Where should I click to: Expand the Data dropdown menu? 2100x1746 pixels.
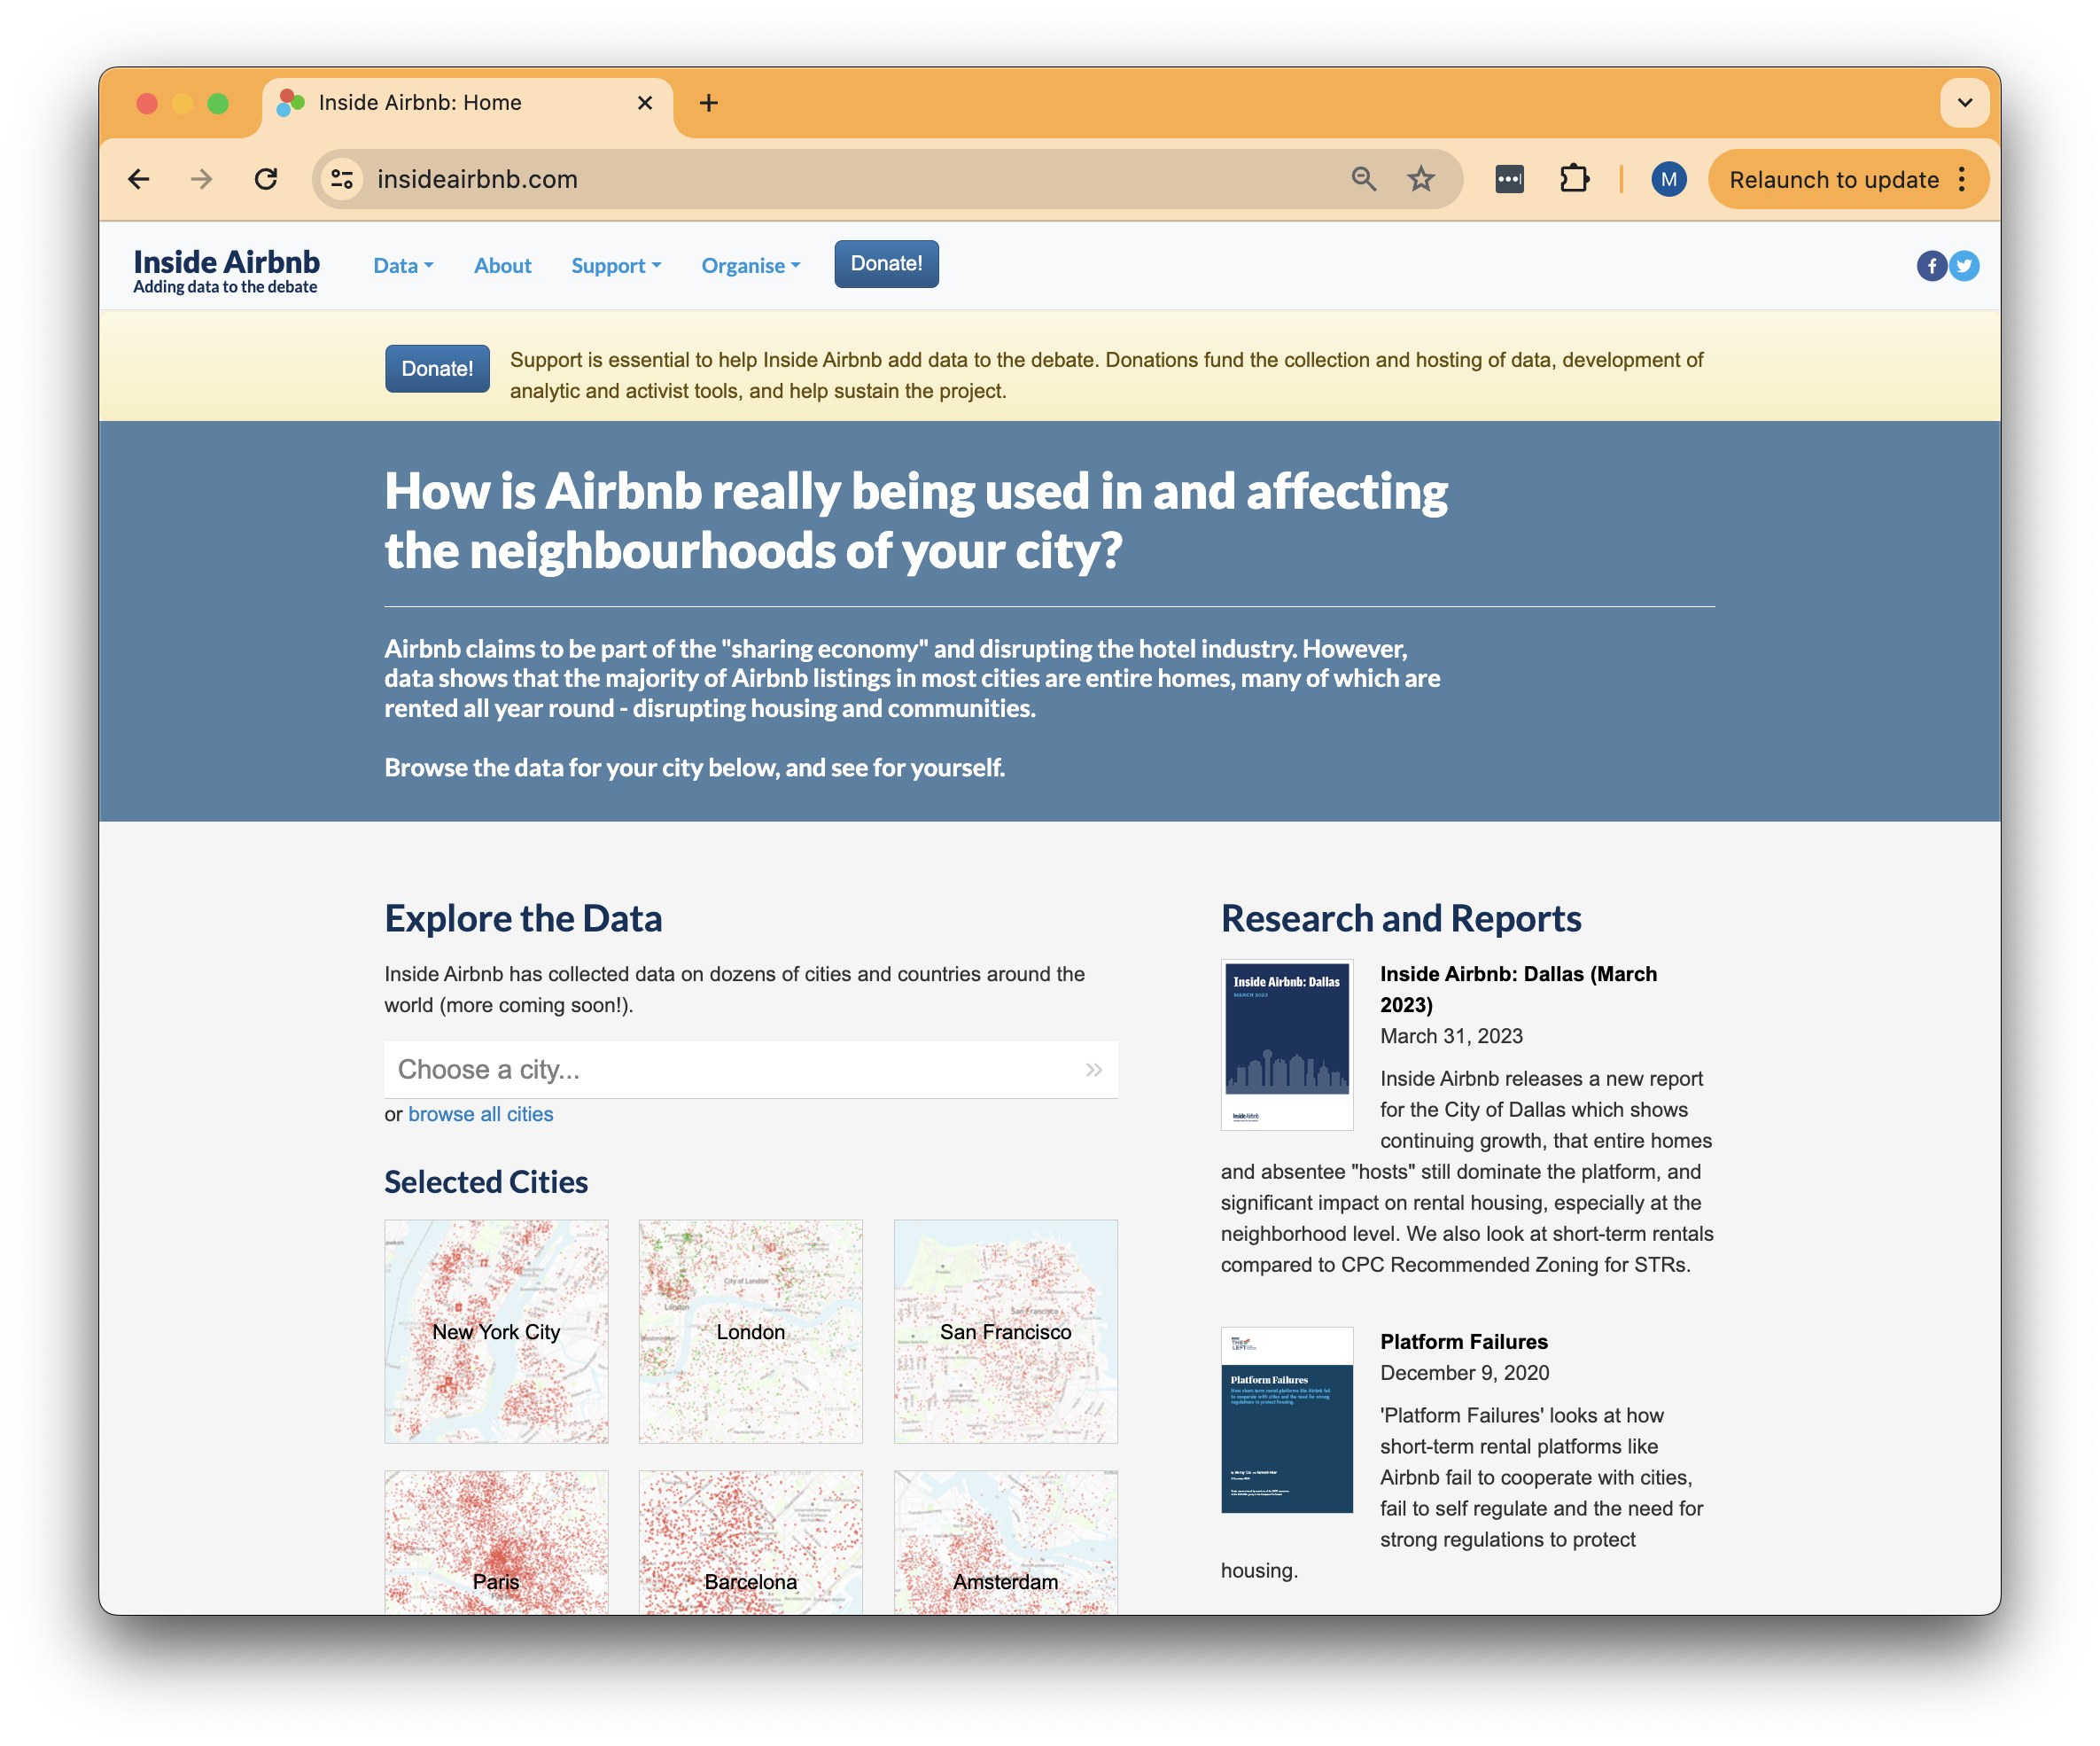point(403,266)
